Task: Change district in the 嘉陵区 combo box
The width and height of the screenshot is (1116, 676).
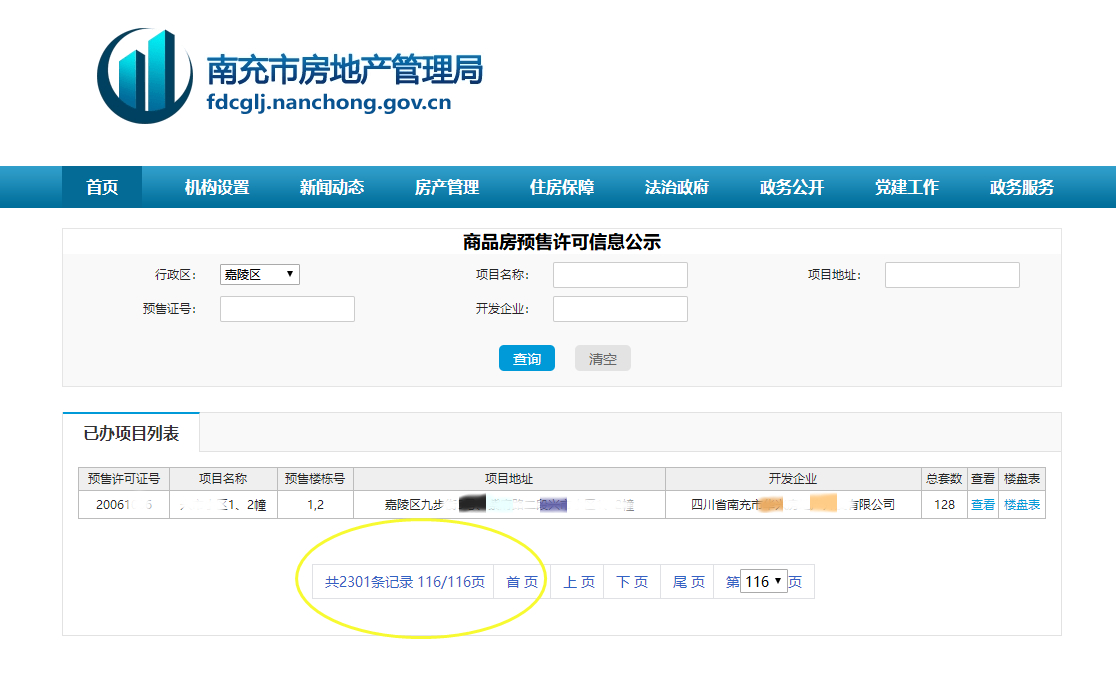Action: coord(259,274)
